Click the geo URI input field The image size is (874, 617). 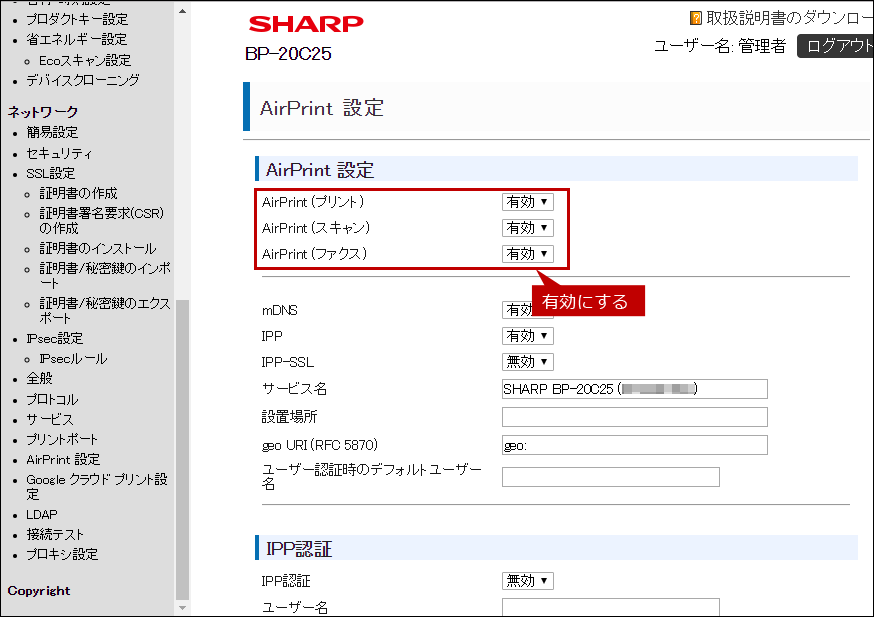click(634, 445)
